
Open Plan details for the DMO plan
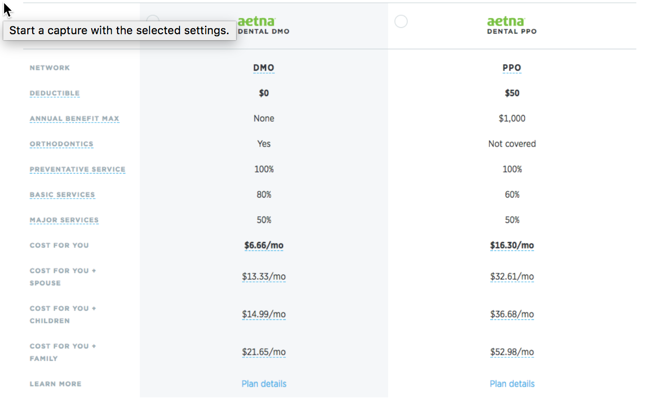pyautogui.click(x=264, y=384)
